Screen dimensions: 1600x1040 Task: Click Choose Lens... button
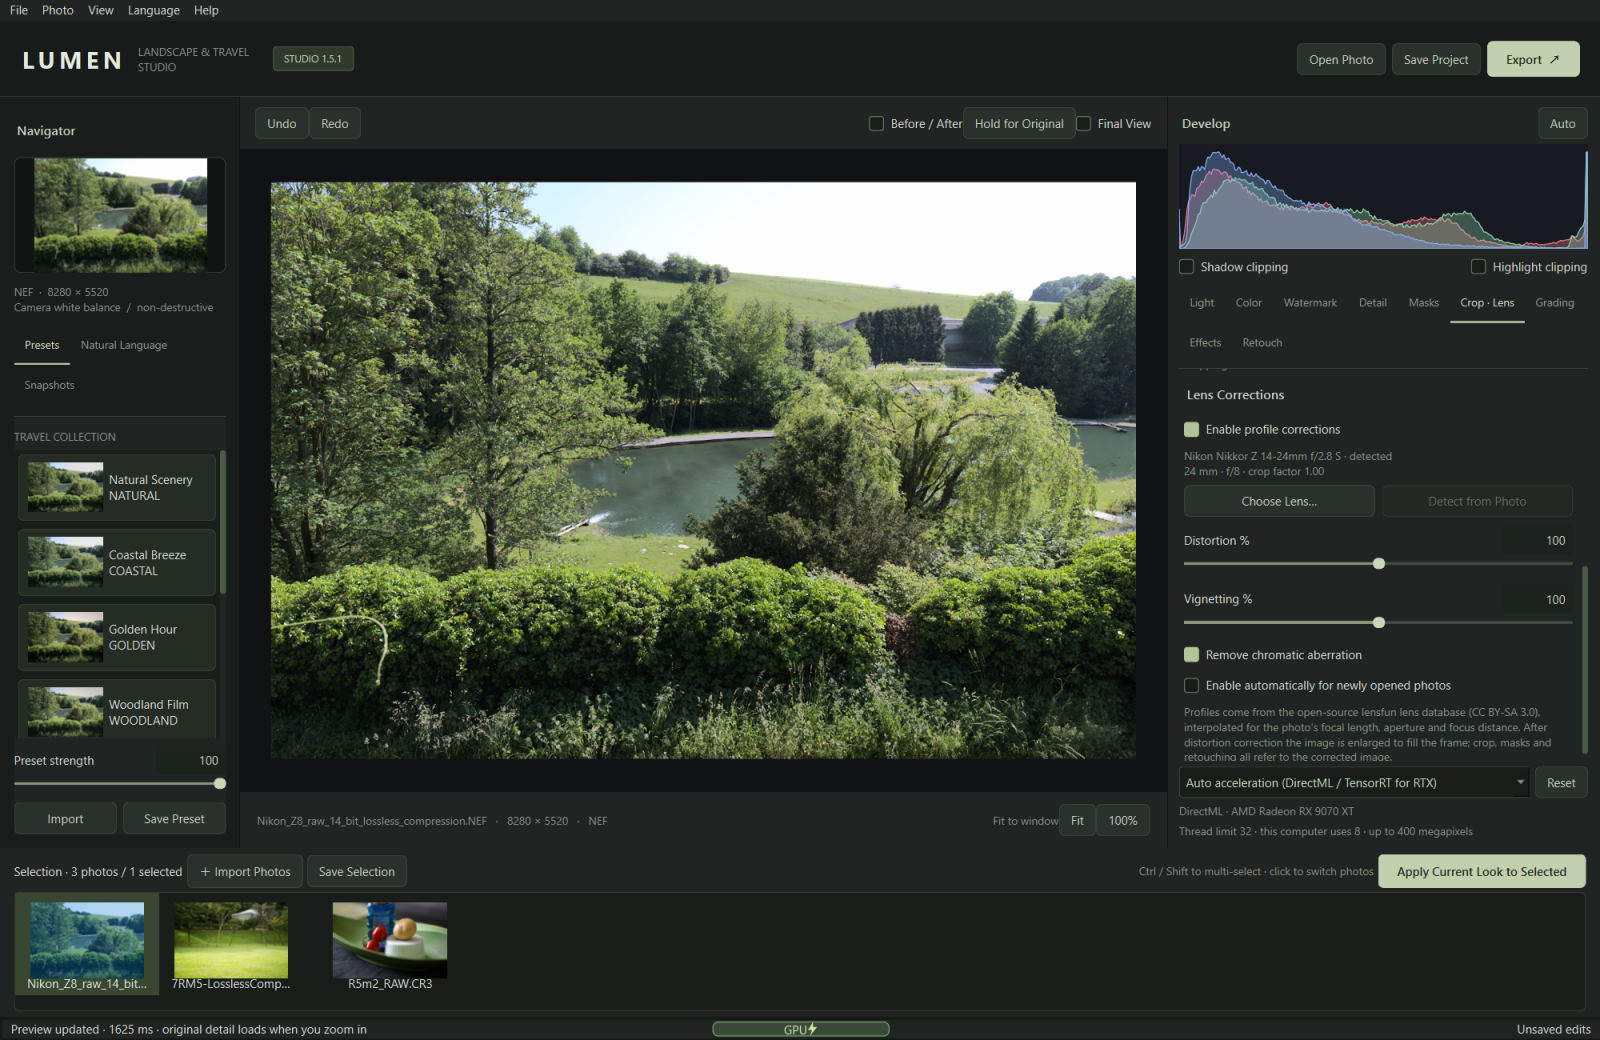coord(1279,502)
